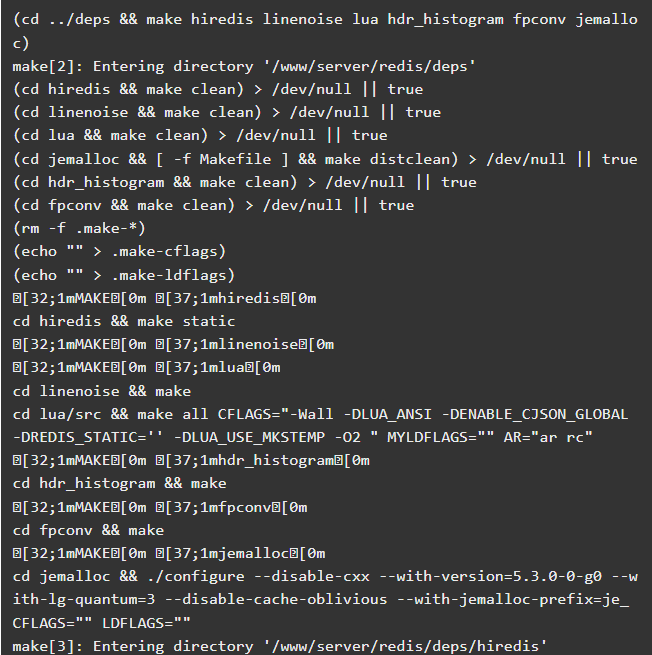Click the MAKE linenoise escape-code line

point(173,344)
